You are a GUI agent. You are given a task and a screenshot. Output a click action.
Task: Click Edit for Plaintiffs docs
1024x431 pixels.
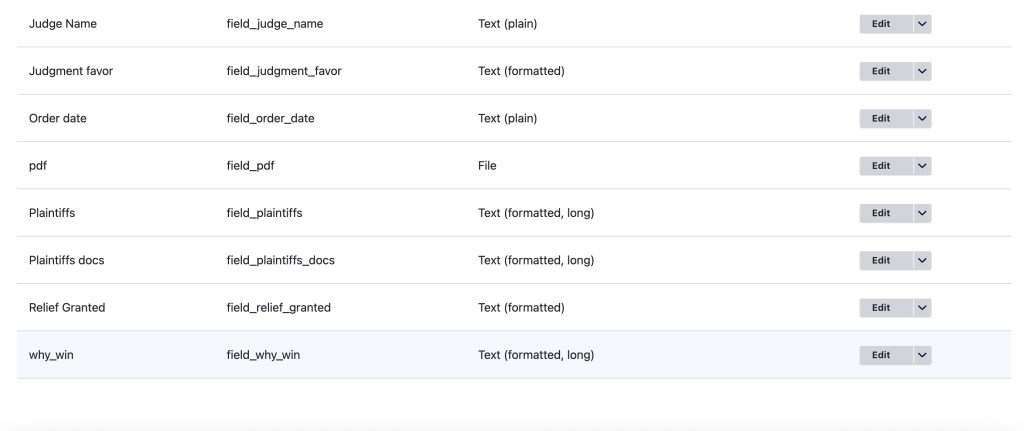tap(881, 260)
